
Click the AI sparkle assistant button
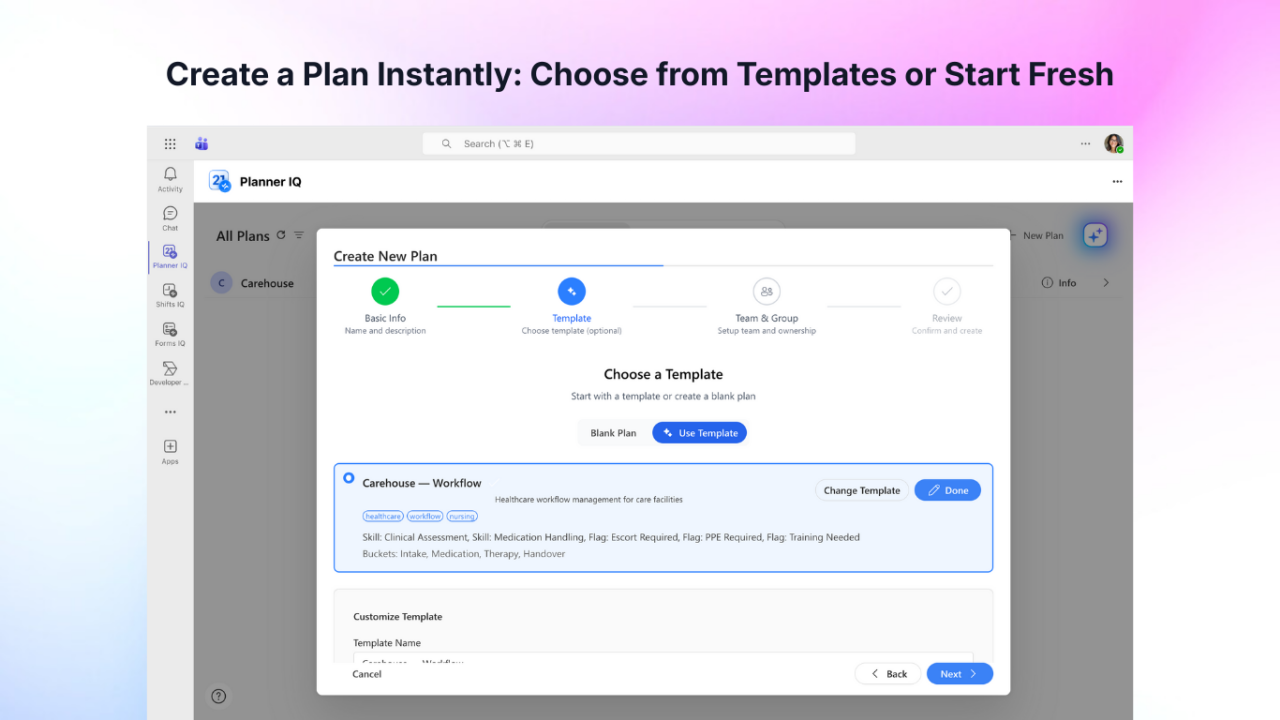(1095, 235)
